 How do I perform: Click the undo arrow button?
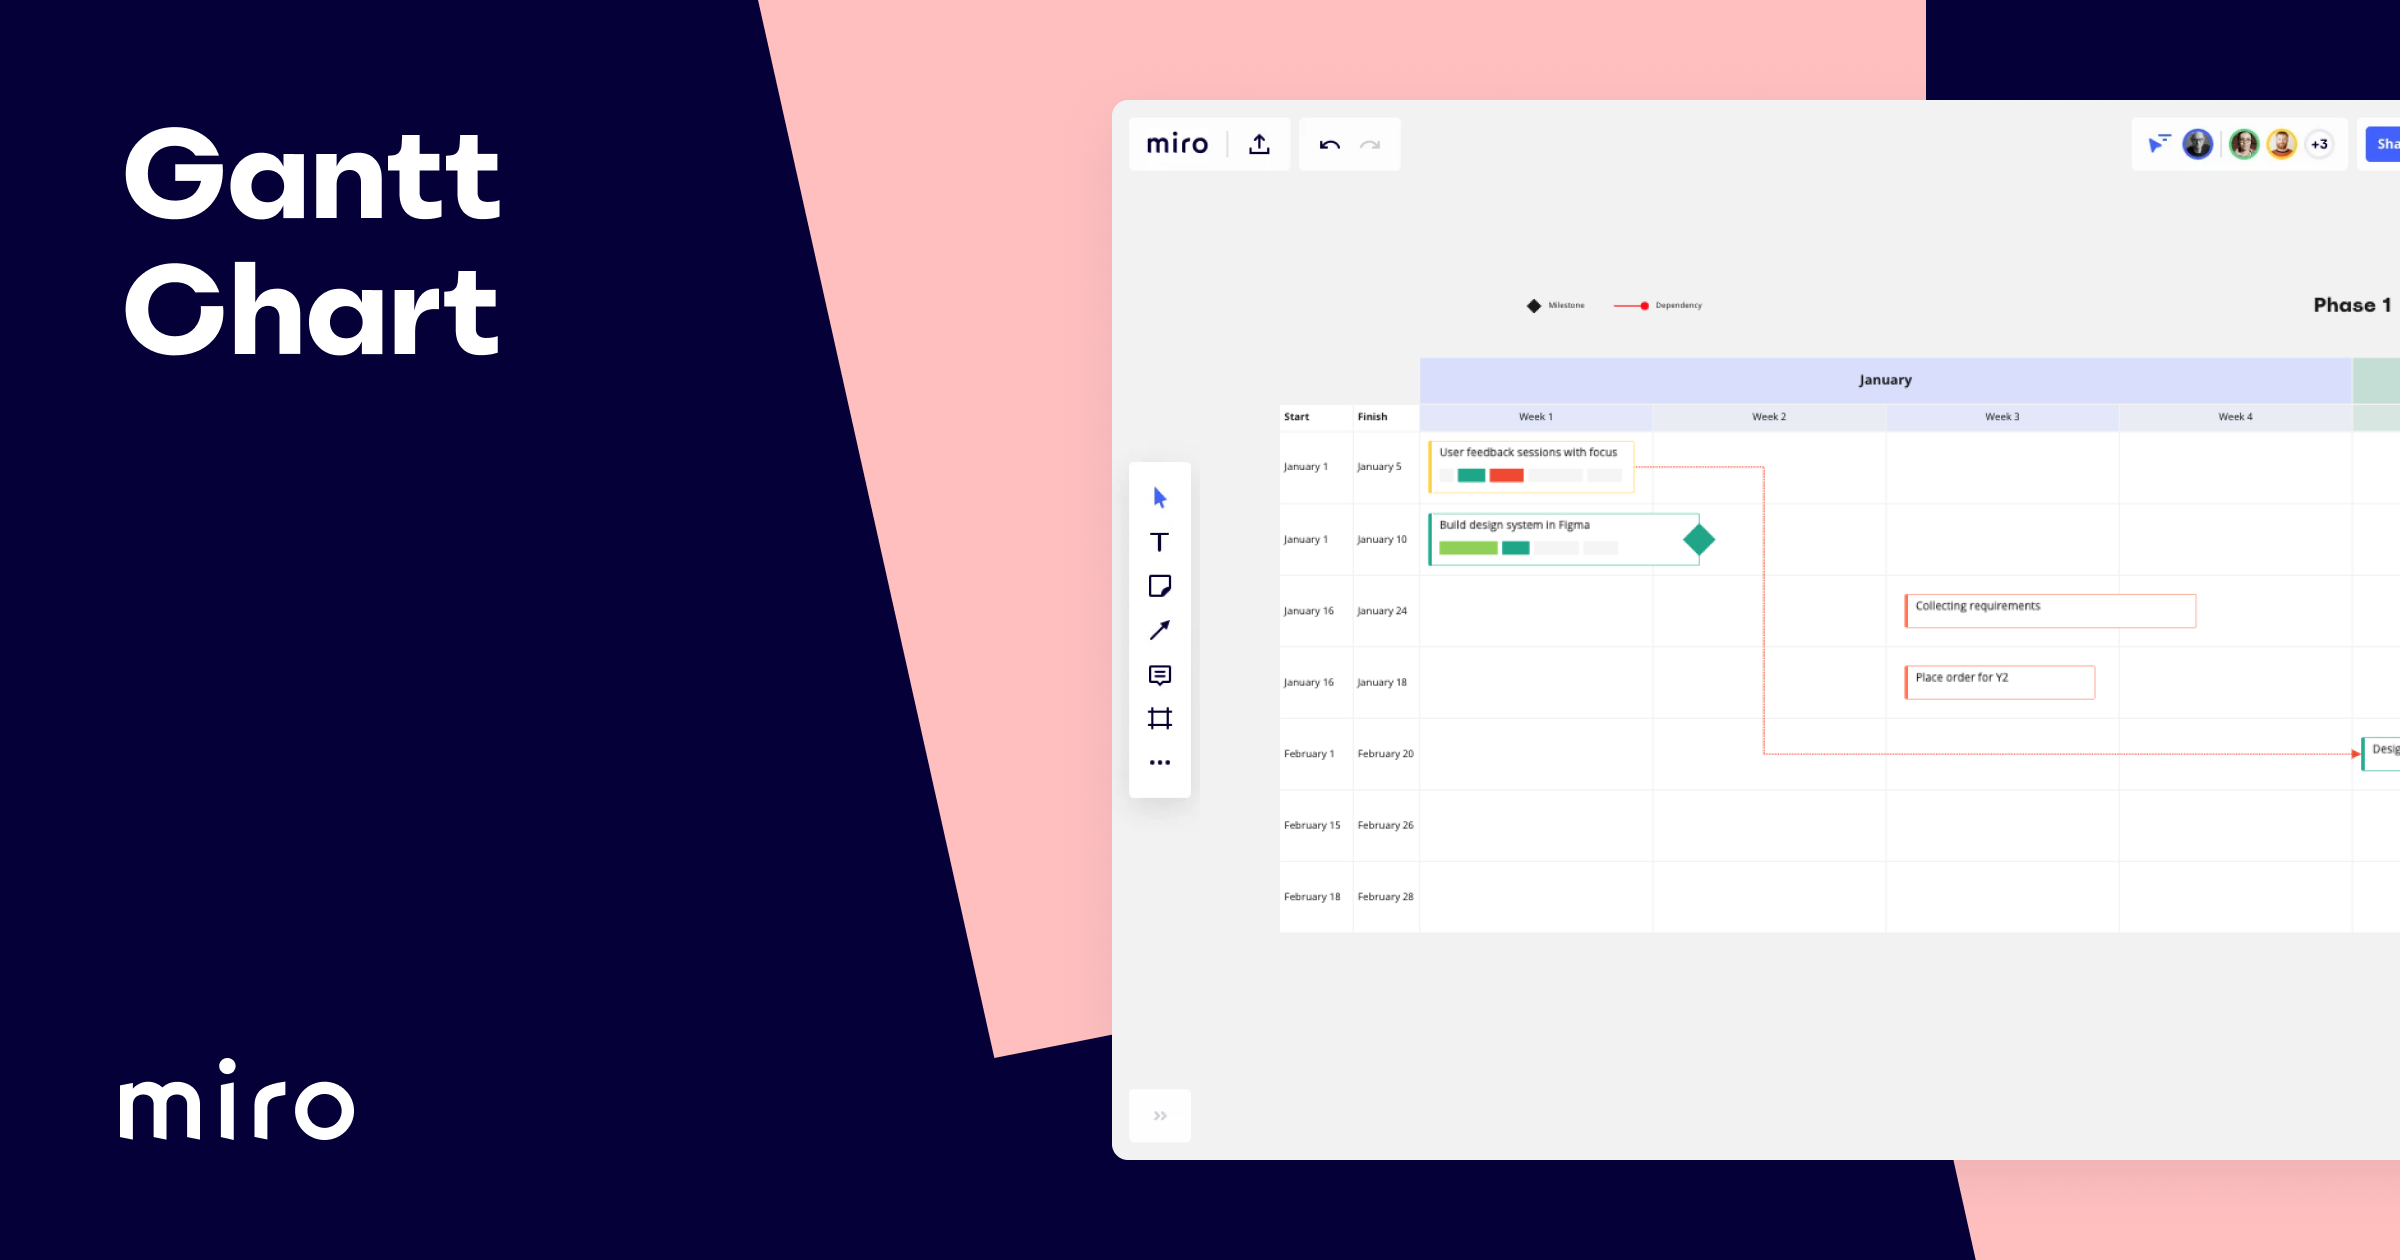coord(1329,144)
